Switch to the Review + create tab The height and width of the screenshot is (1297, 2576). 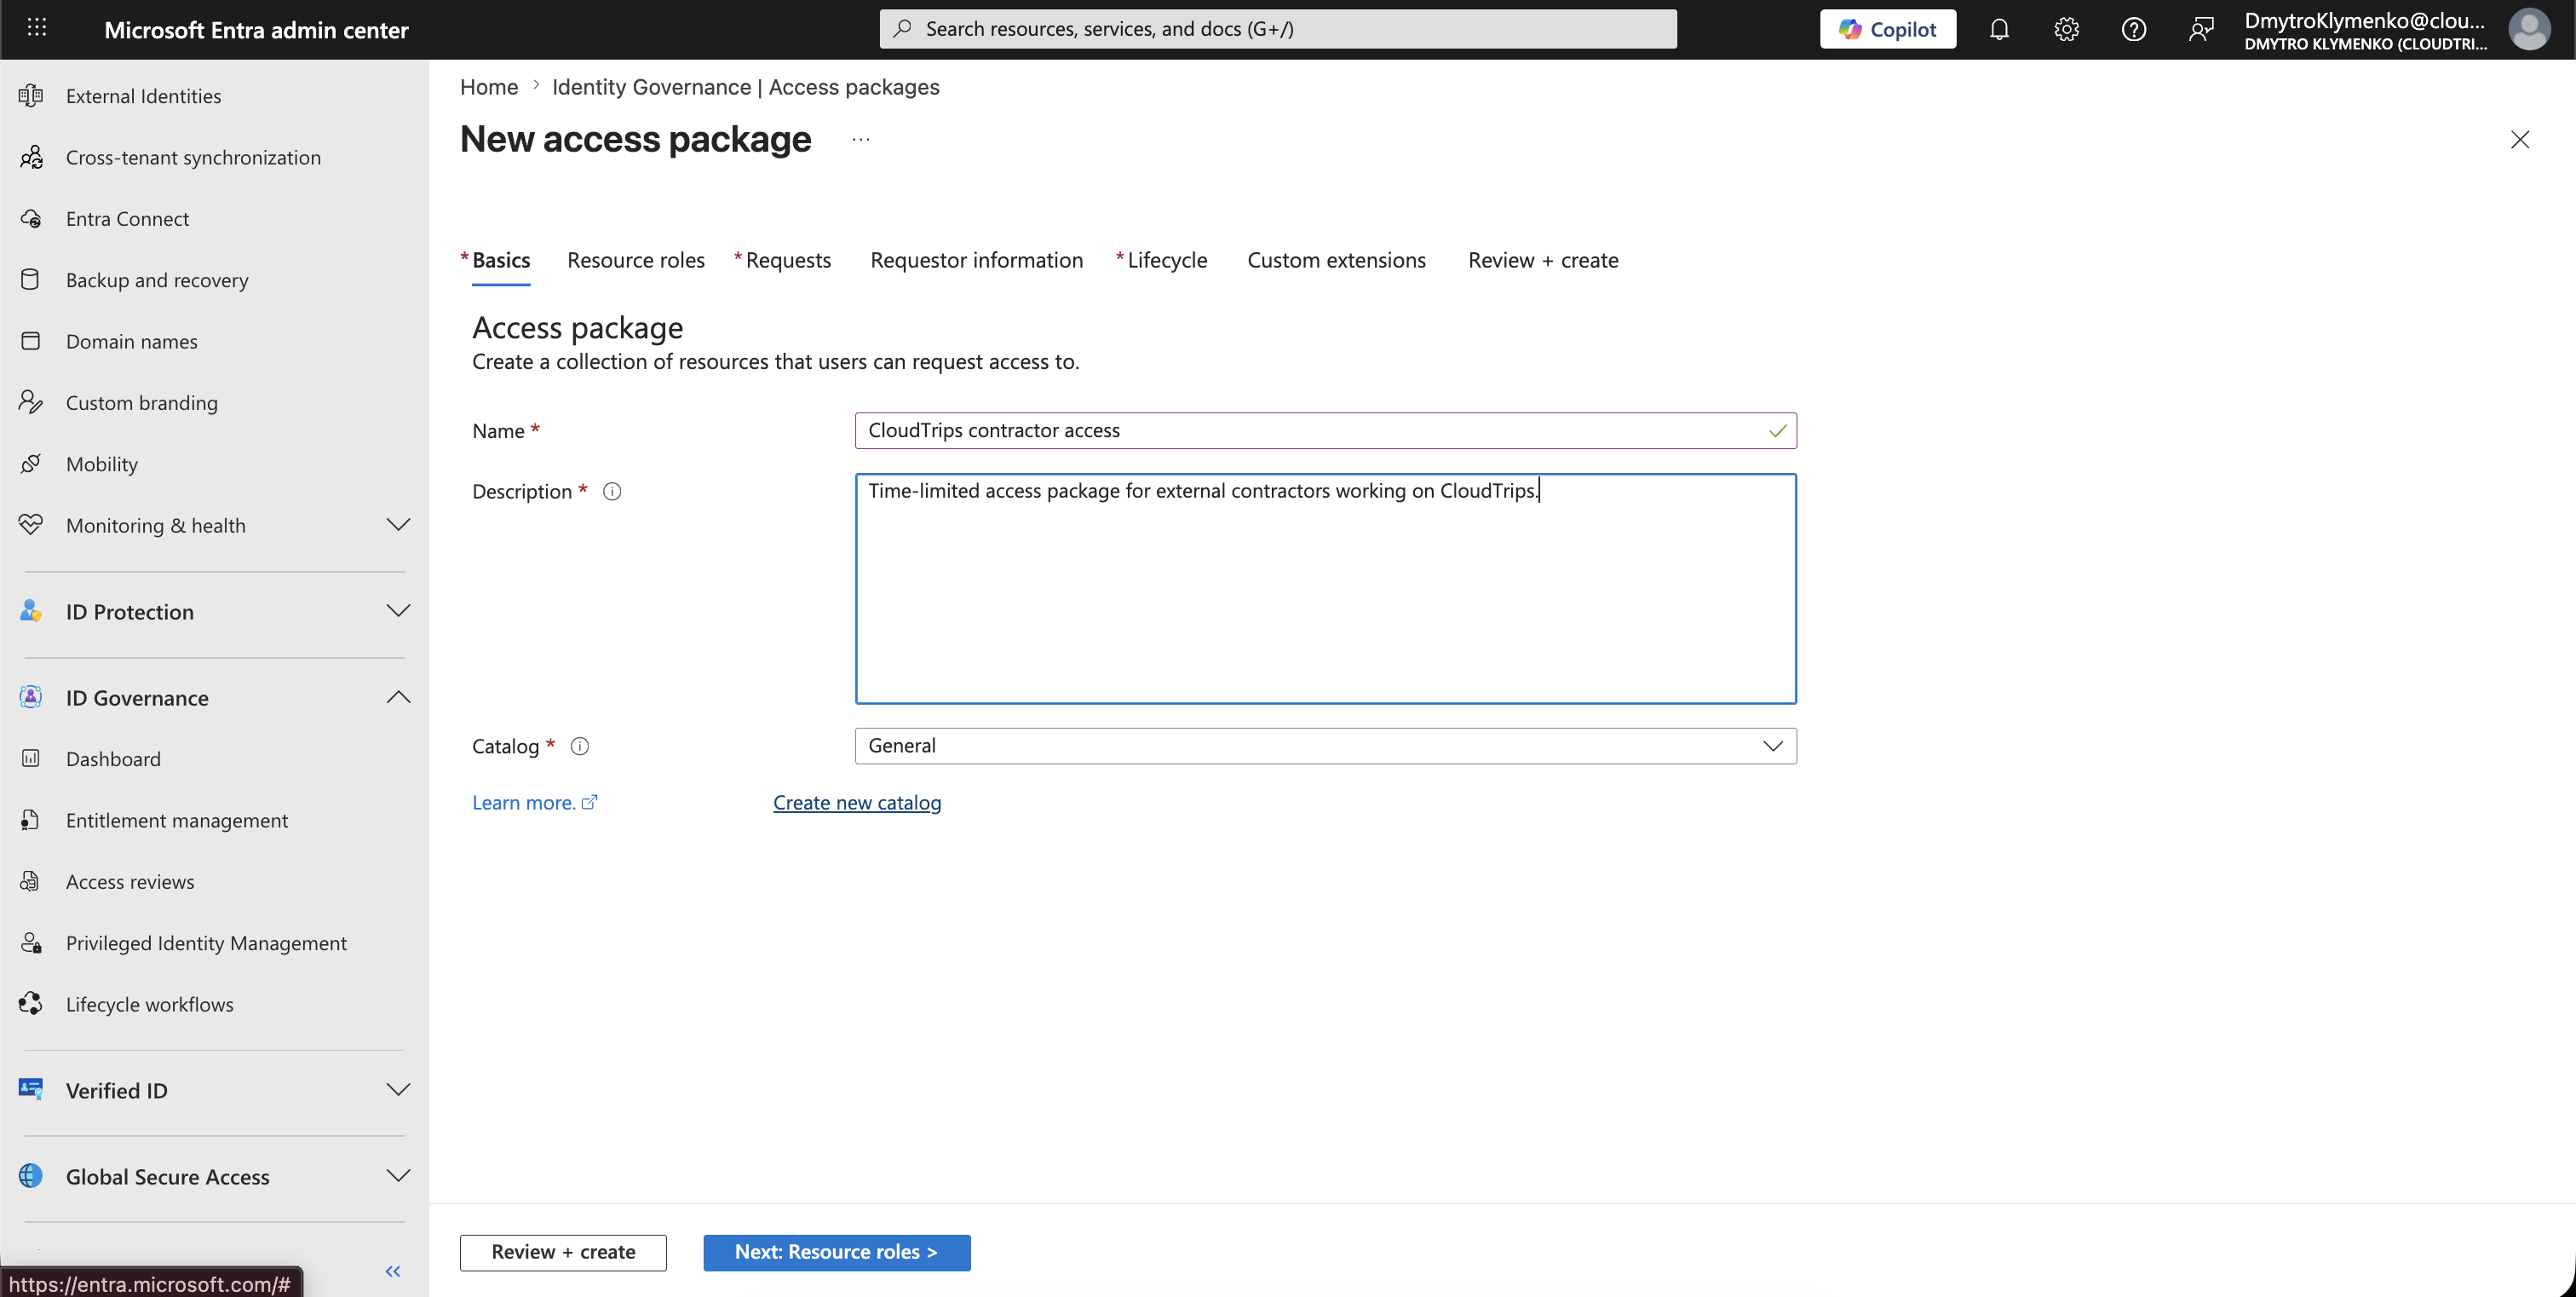[x=1543, y=260]
